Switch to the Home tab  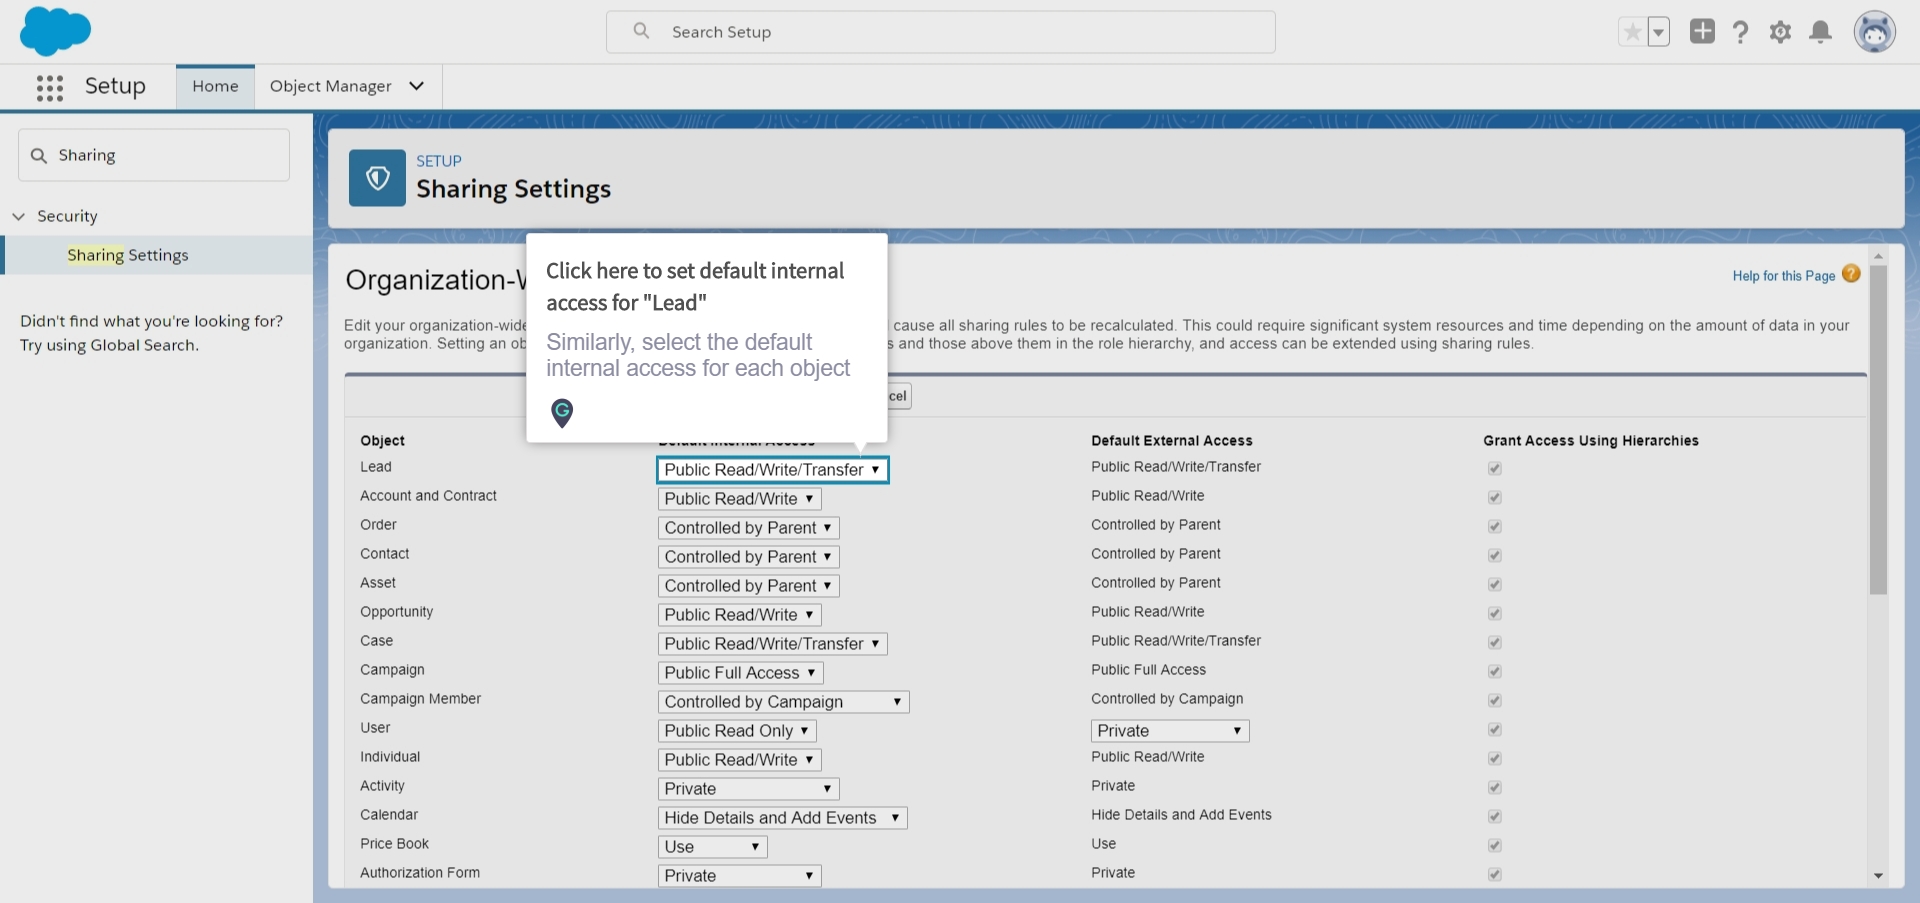click(x=215, y=87)
